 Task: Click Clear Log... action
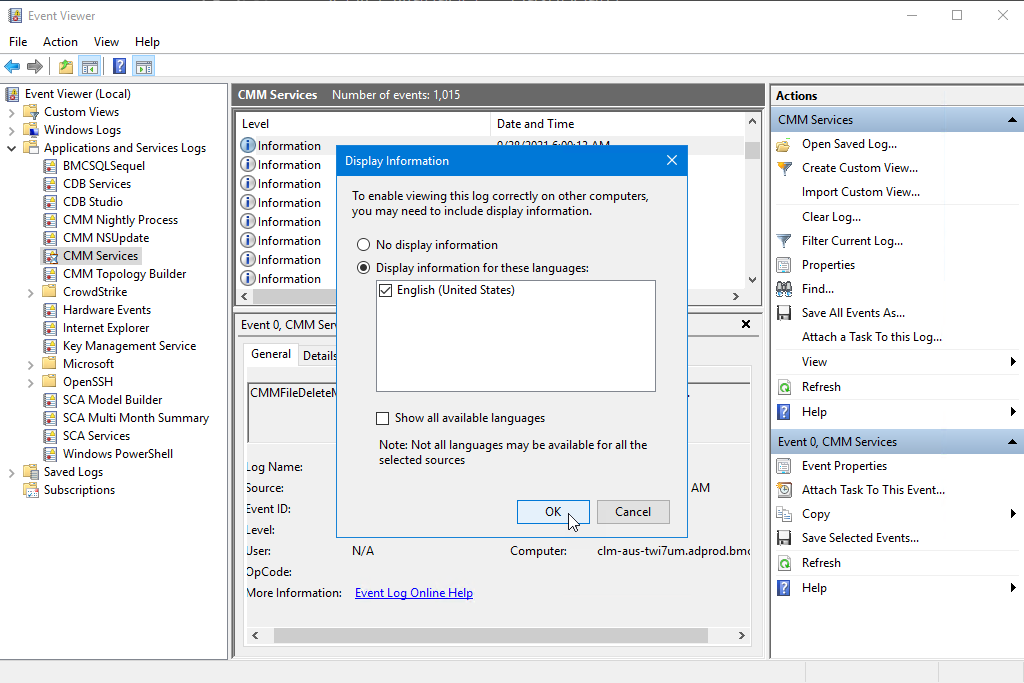pos(831,217)
